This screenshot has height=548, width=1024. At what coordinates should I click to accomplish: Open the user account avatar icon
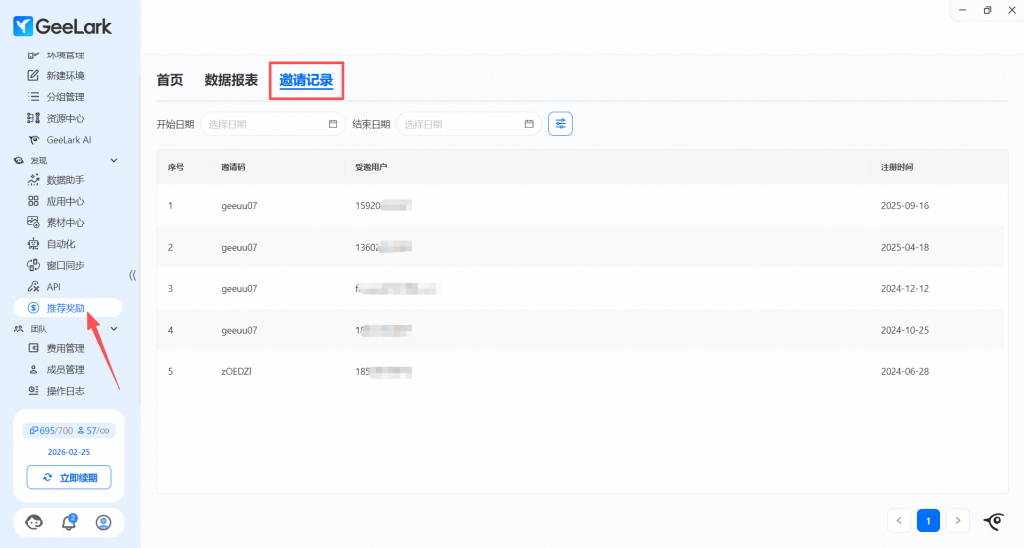coord(103,522)
